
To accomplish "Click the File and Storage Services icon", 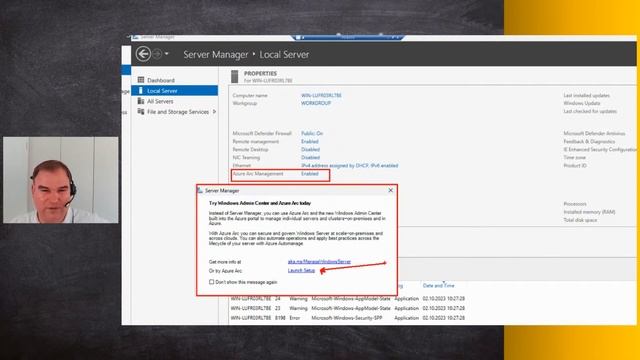I will point(141,111).
